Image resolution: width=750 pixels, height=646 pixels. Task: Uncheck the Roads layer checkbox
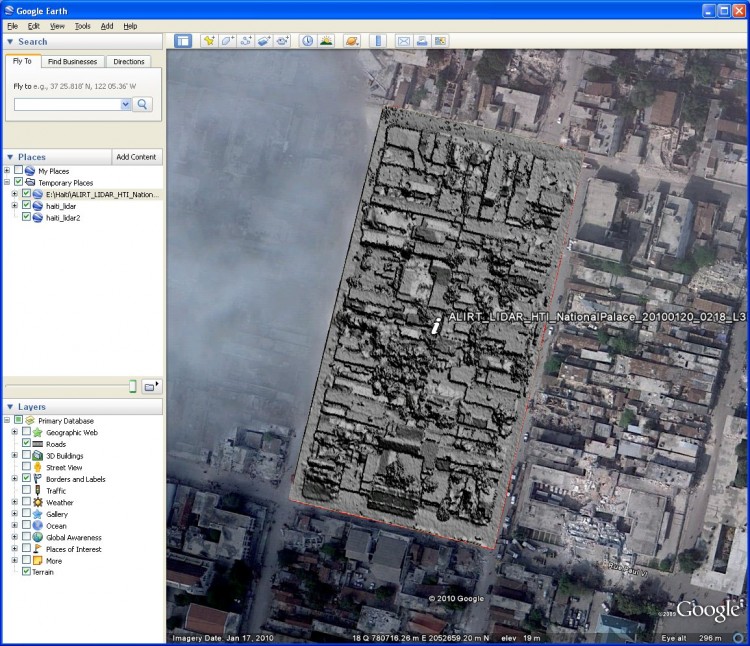[26, 443]
